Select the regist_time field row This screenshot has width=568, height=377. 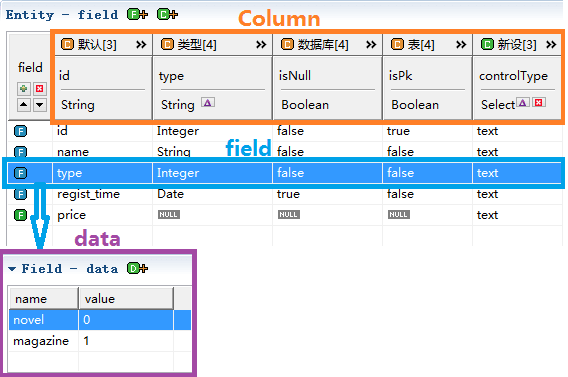[x=285, y=194]
